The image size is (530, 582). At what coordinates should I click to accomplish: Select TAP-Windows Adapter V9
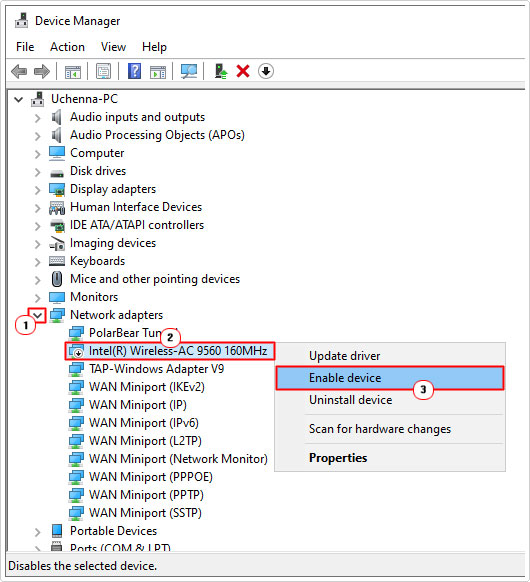coord(156,369)
